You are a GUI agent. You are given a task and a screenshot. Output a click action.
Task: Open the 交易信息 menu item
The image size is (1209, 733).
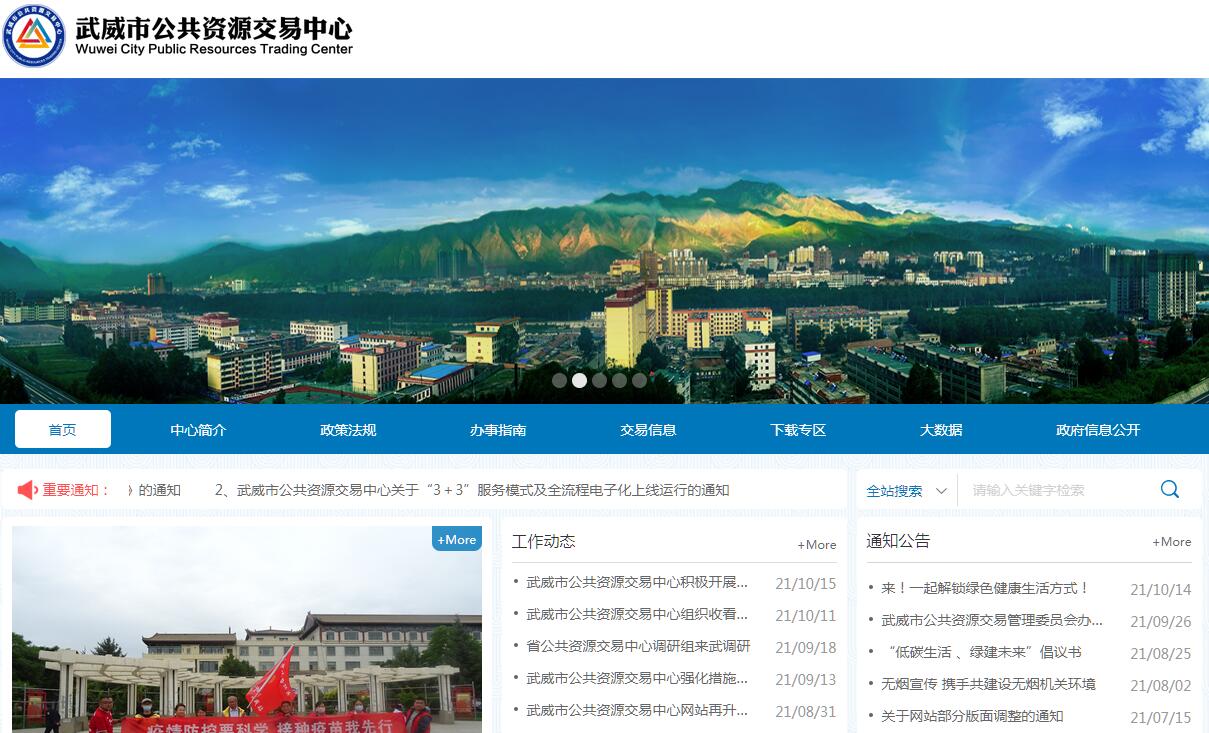648,430
